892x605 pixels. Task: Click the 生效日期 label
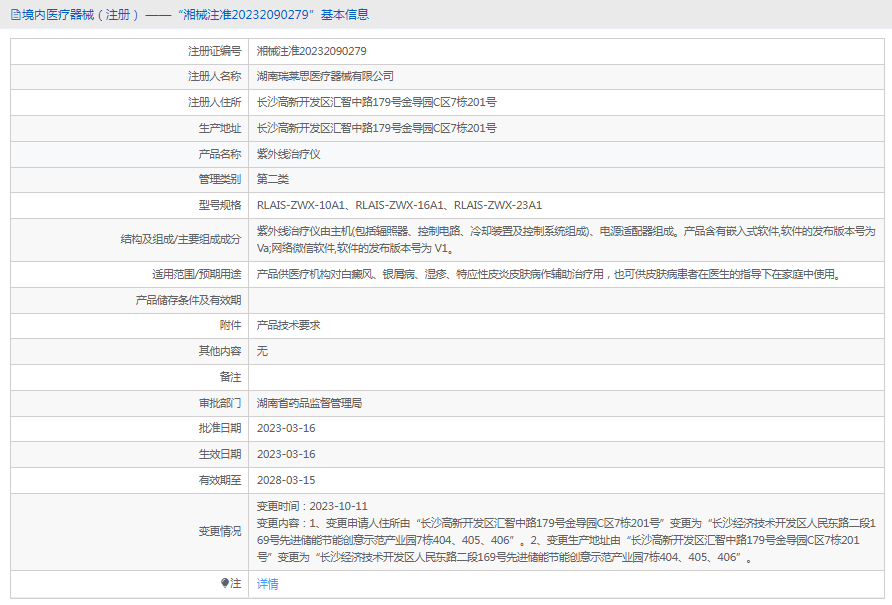pos(220,455)
